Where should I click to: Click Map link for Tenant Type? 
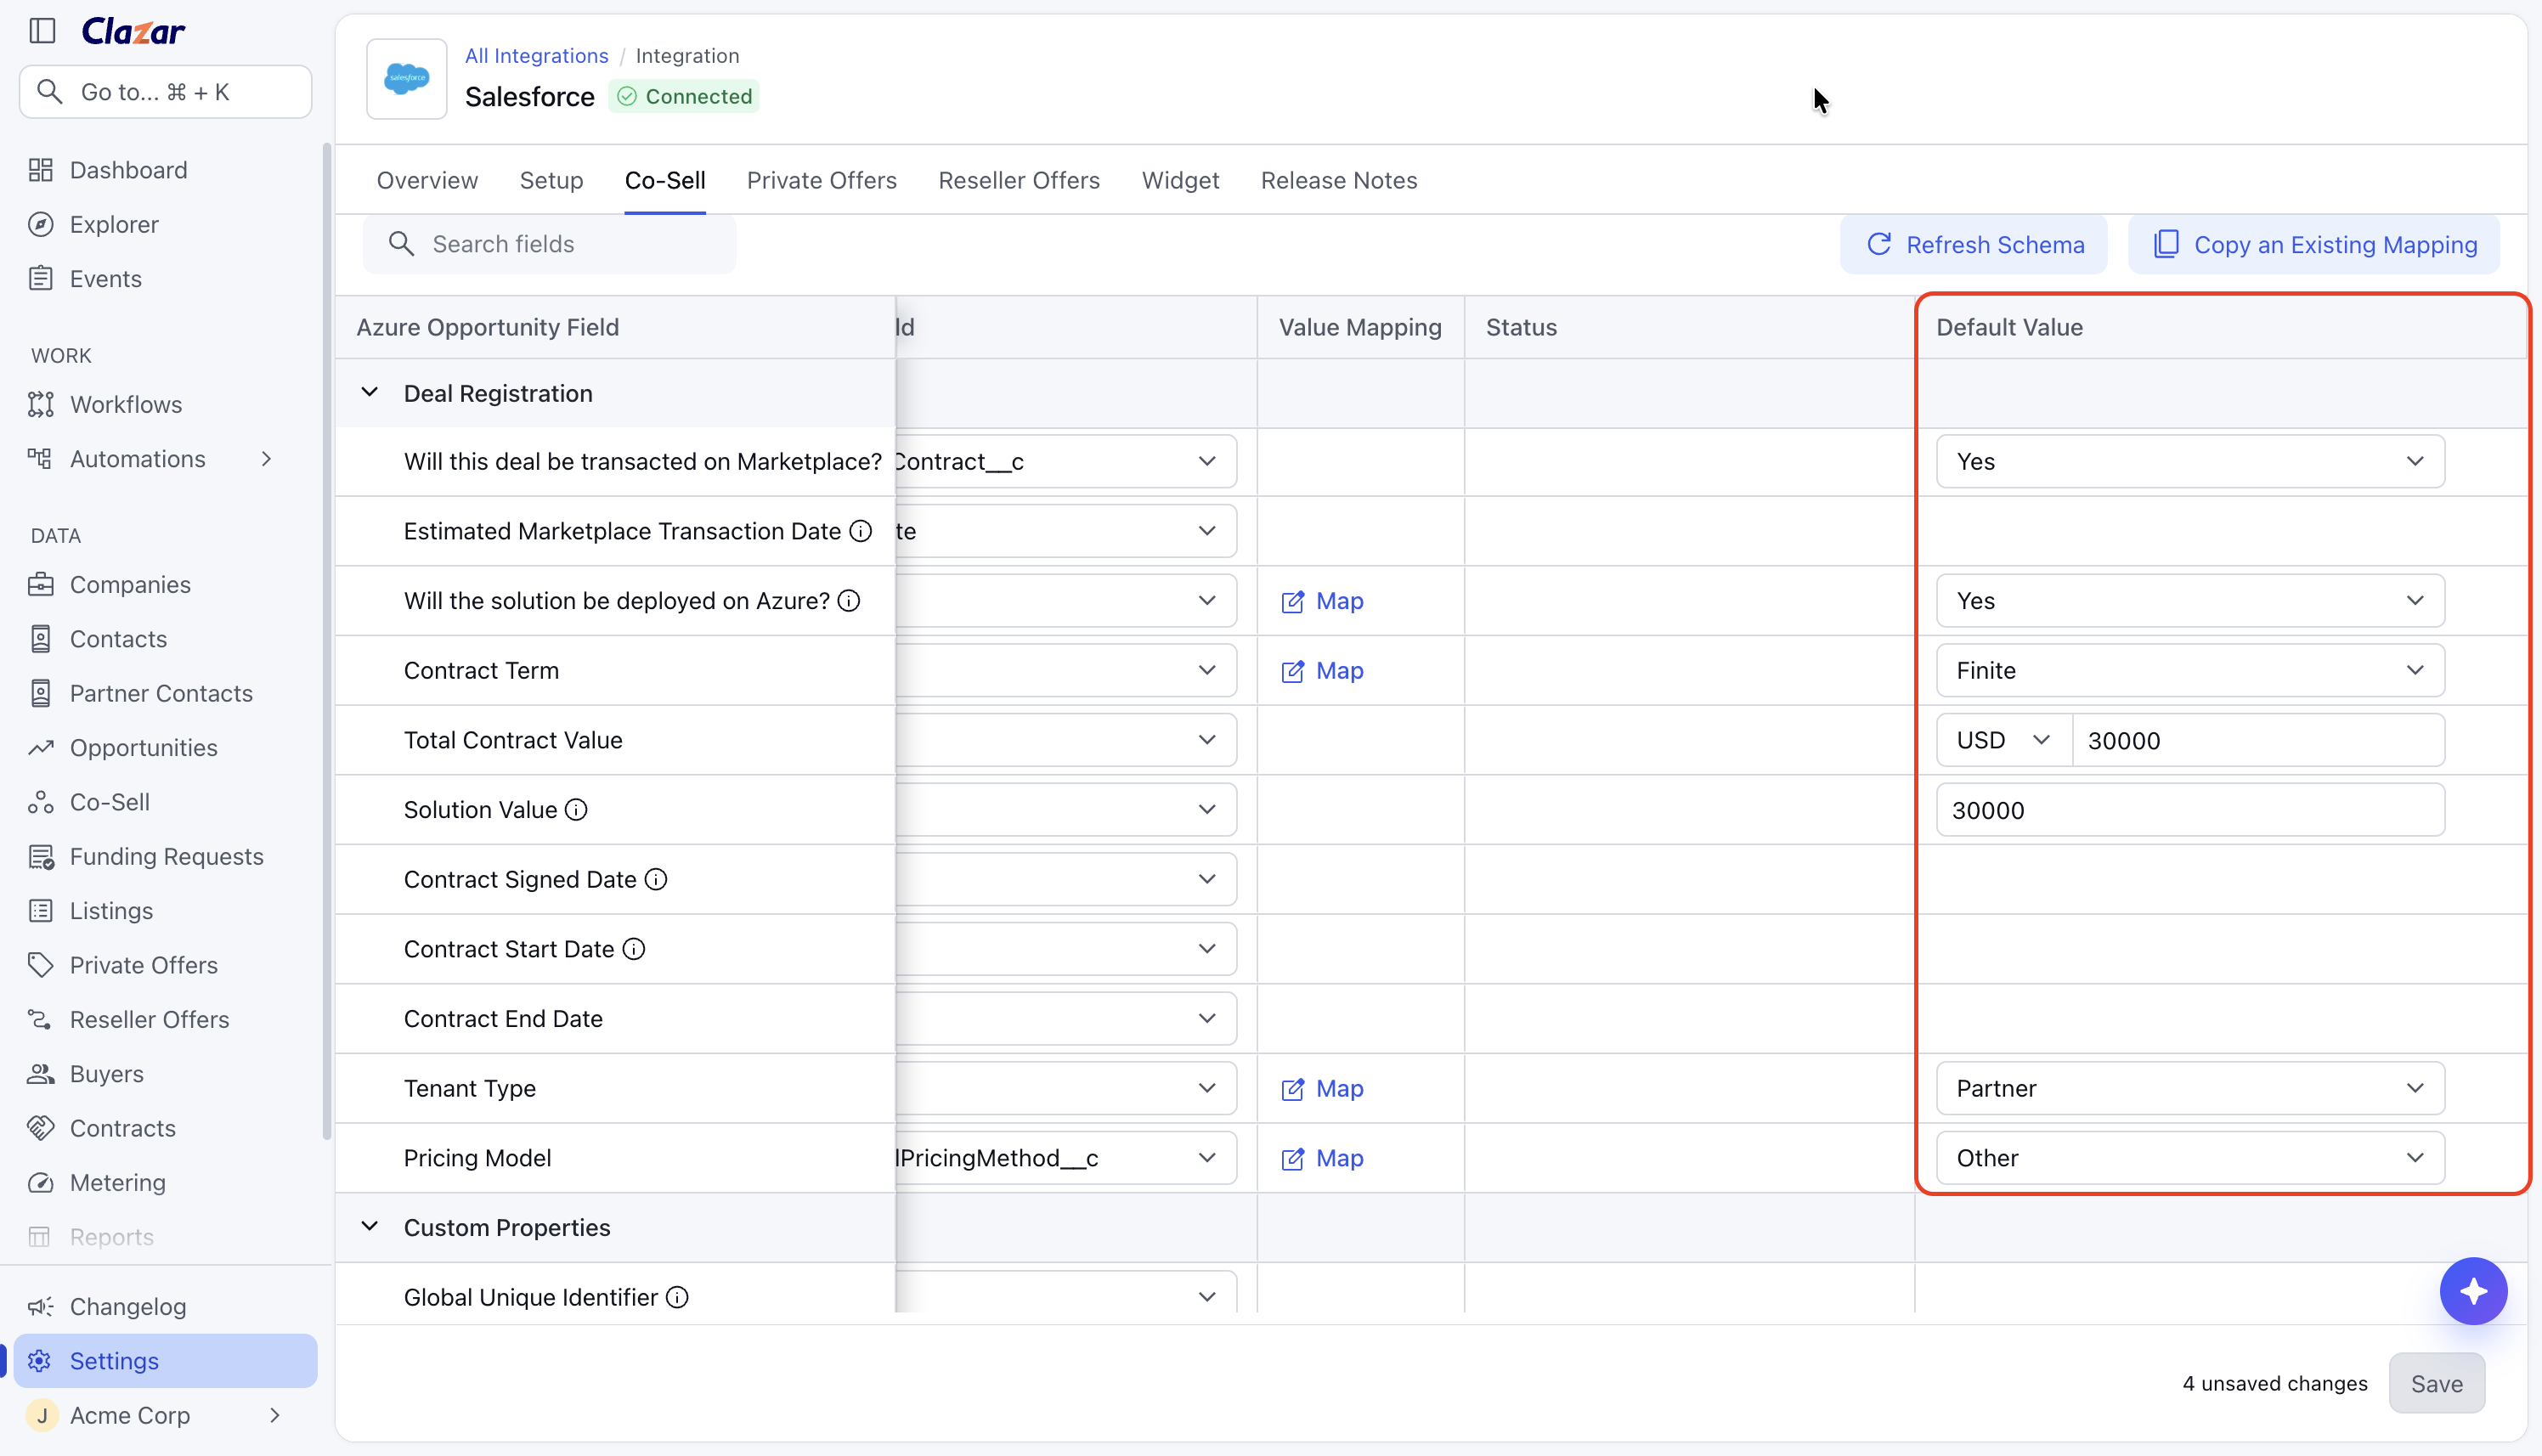1322,1089
